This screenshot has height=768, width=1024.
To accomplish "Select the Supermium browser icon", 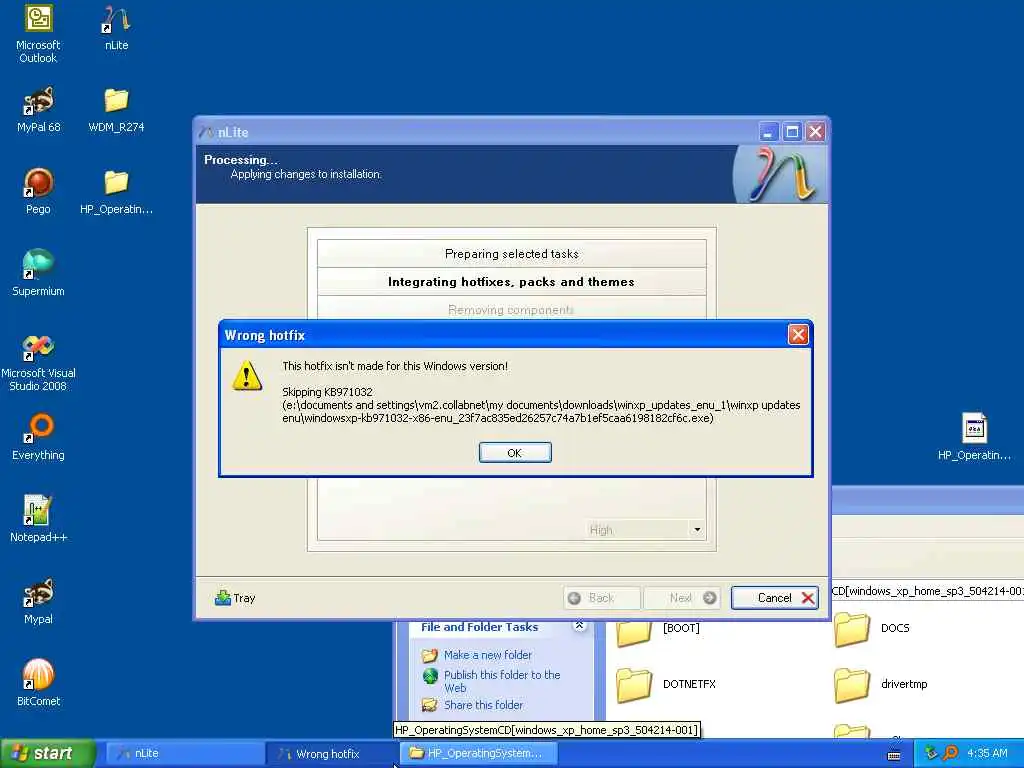I will tap(38, 273).
